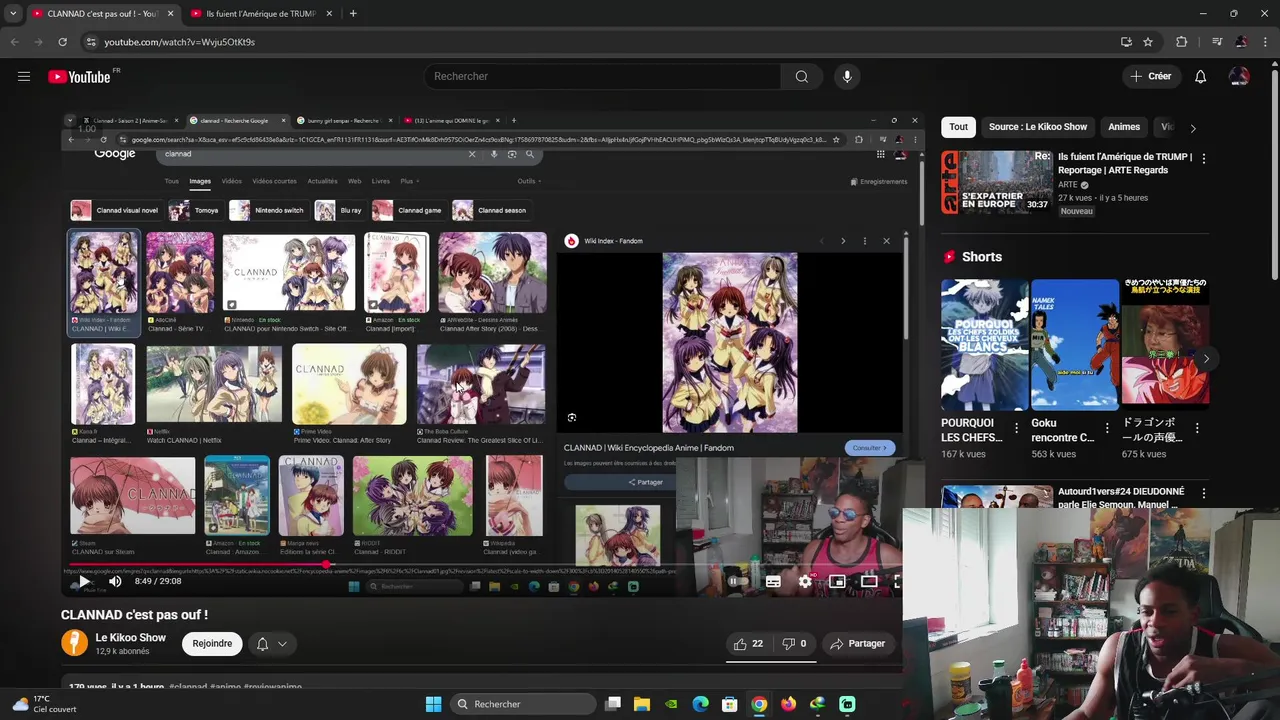
Task: Go to YouTube home via logo
Action: [x=80, y=77]
